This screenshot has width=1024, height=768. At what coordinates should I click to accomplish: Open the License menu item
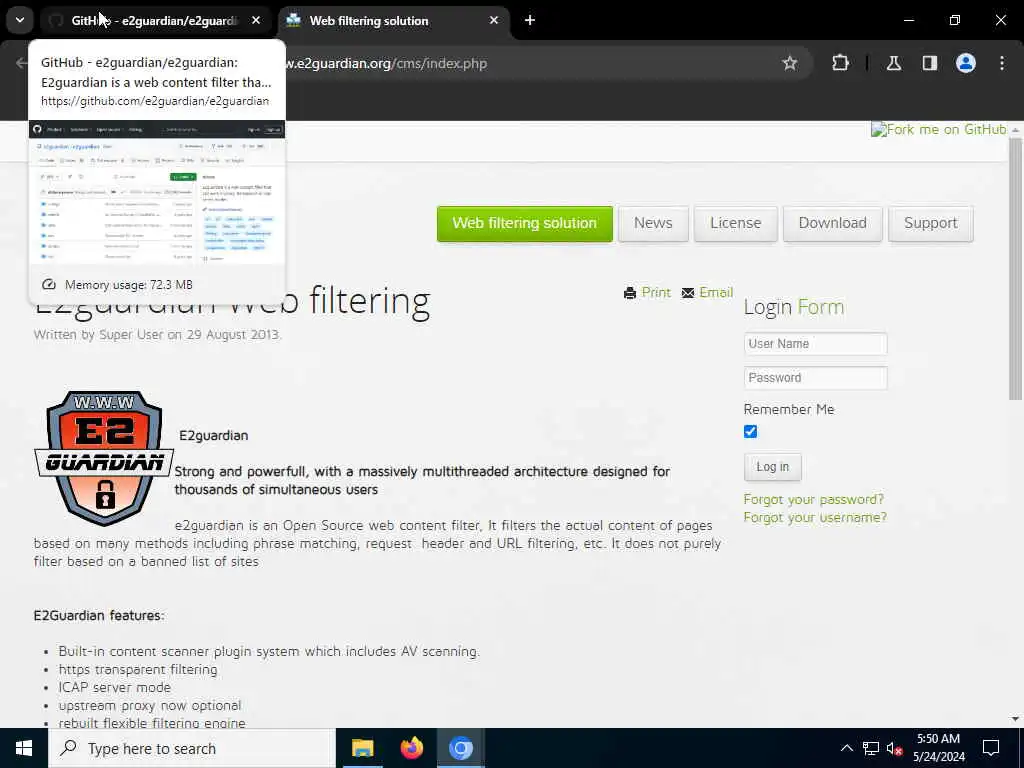[x=735, y=223]
